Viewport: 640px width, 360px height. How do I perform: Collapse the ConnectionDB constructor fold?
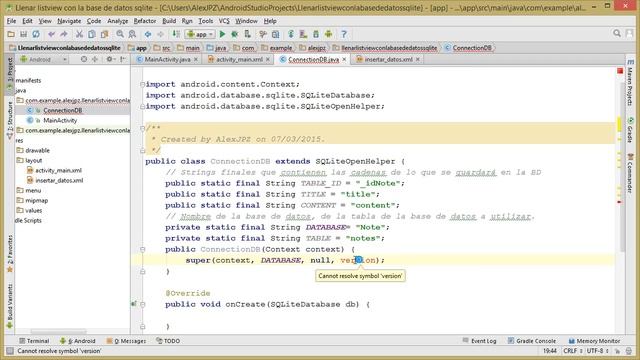[x=142, y=249]
